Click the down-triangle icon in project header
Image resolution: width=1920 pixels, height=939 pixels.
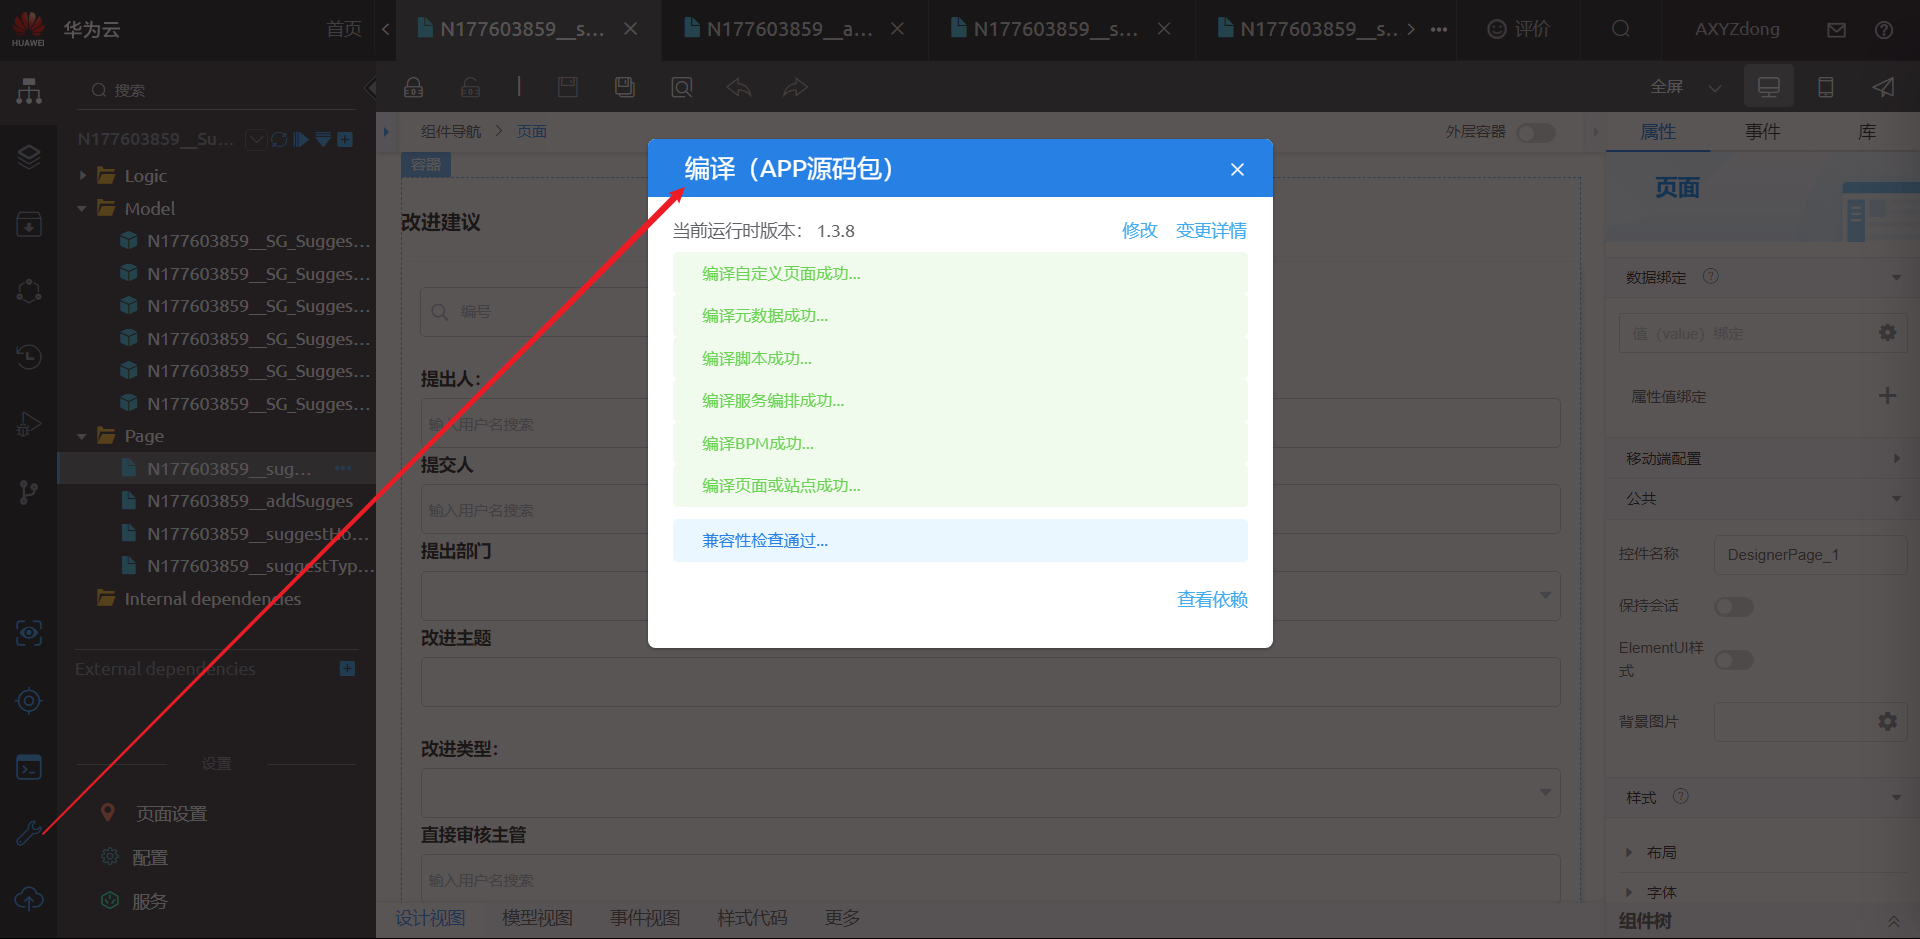click(323, 140)
